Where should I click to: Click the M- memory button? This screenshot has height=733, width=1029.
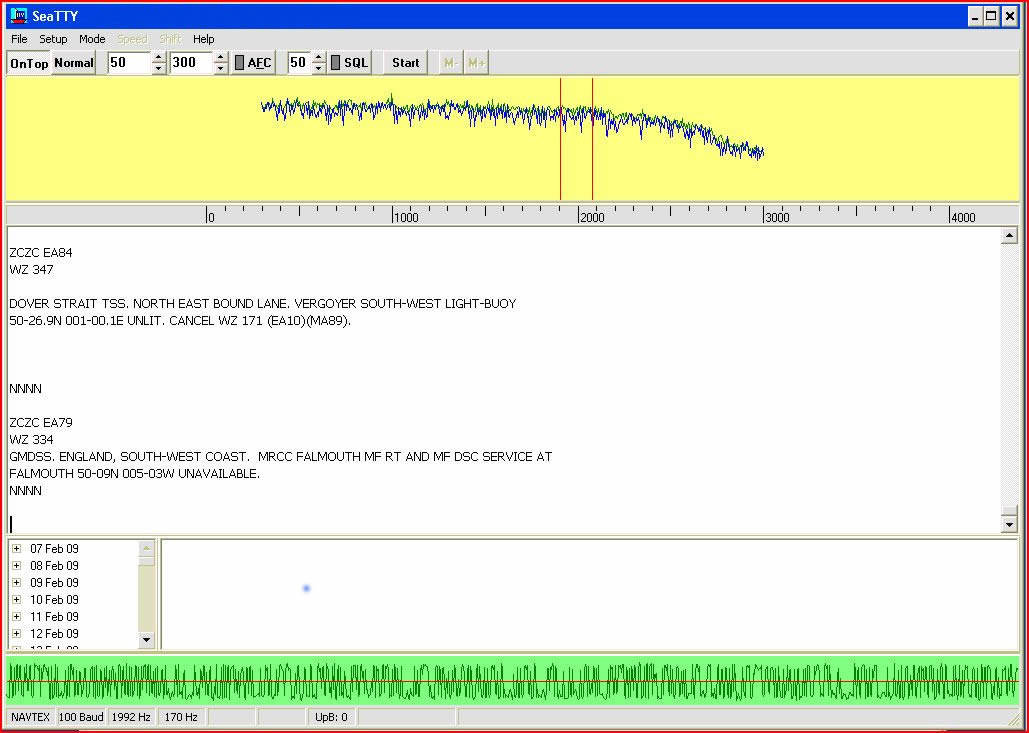(x=450, y=63)
